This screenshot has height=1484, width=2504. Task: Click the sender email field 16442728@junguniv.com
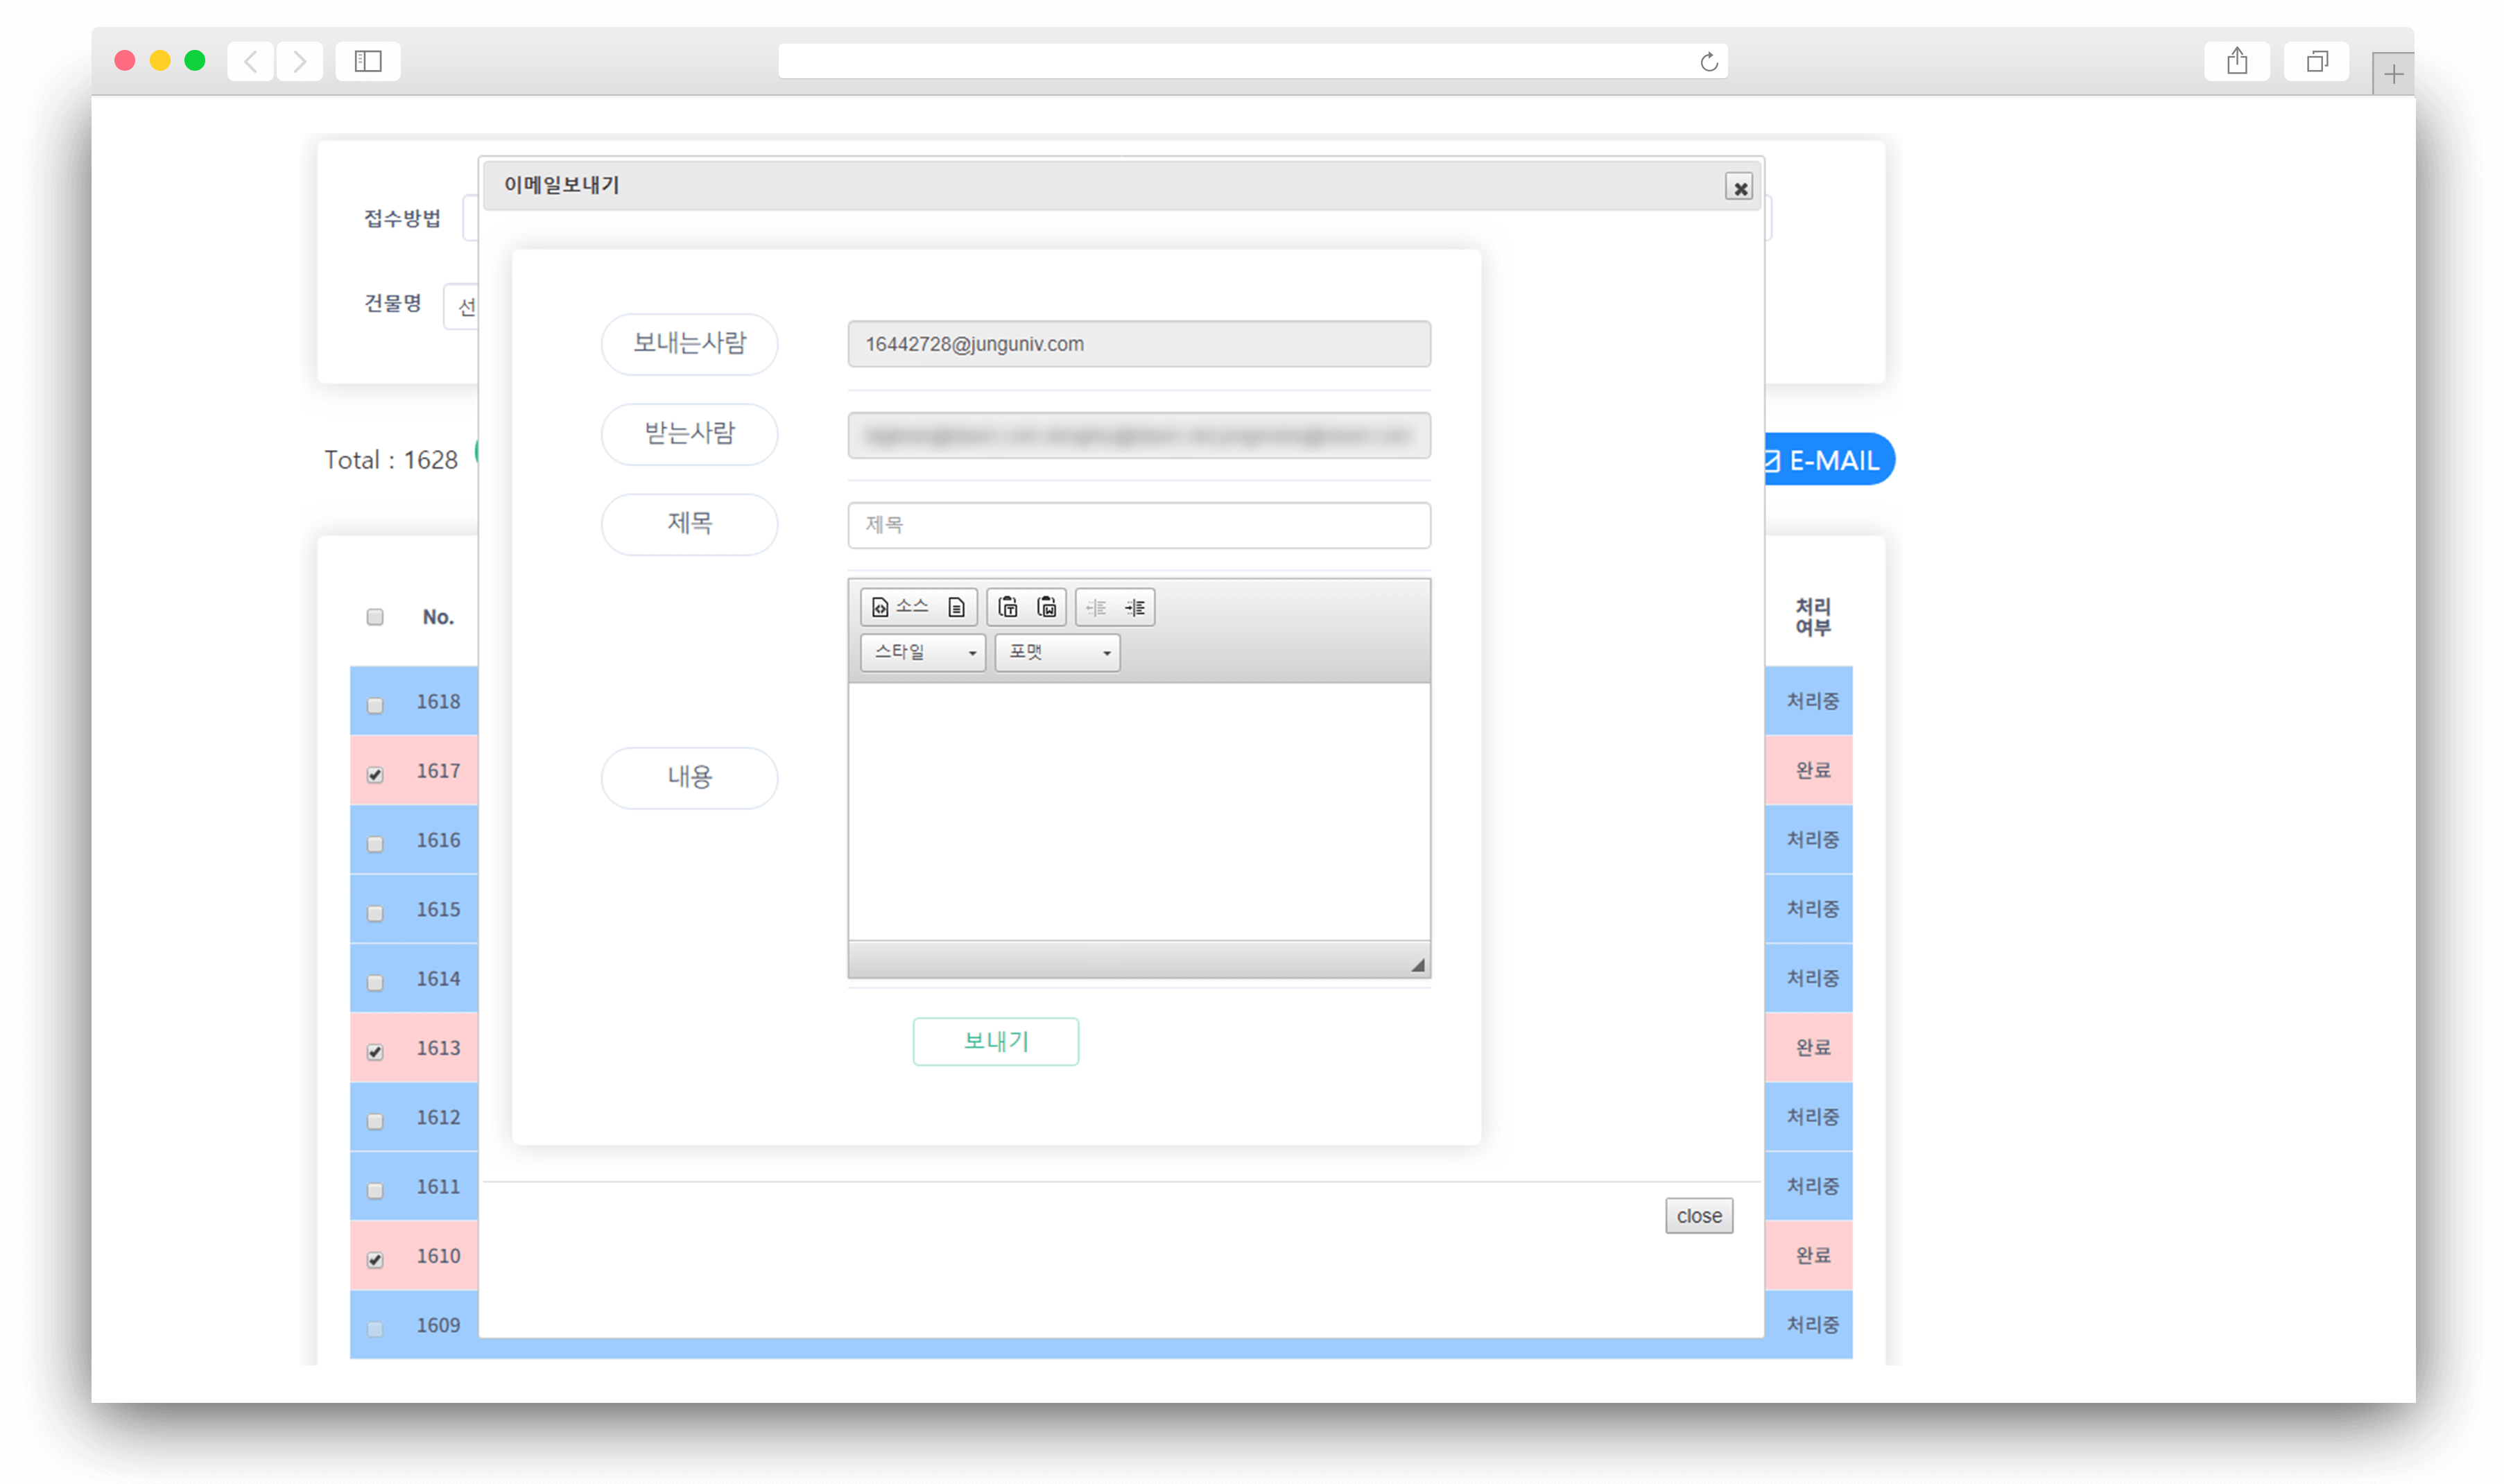point(1139,344)
